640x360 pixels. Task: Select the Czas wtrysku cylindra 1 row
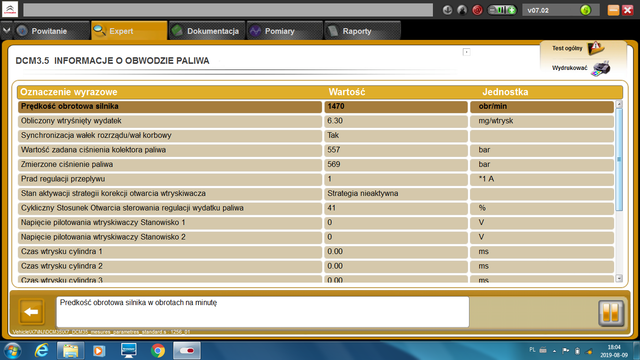click(316, 252)
